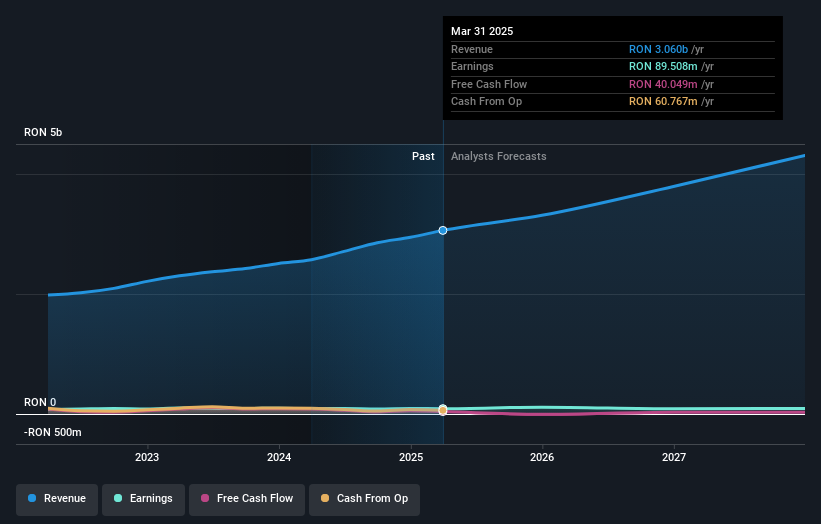Image resolution: width=821 pixels, height=524 pixels.
Task: Click the tooltip's 'Earnings' row label
Action: 472,66
